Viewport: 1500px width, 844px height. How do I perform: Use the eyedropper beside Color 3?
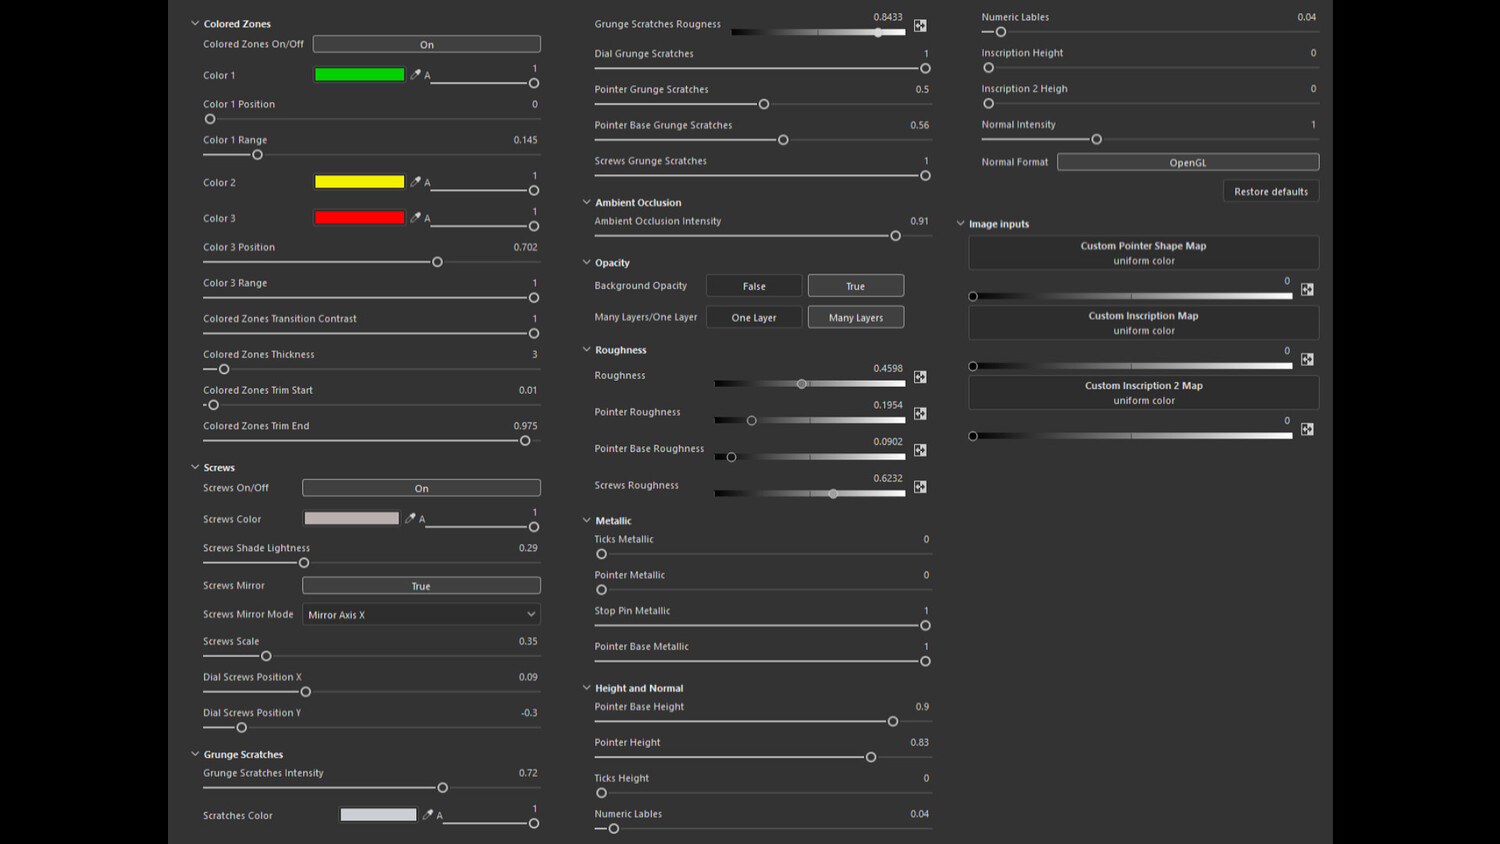click(x=415, y=218)
